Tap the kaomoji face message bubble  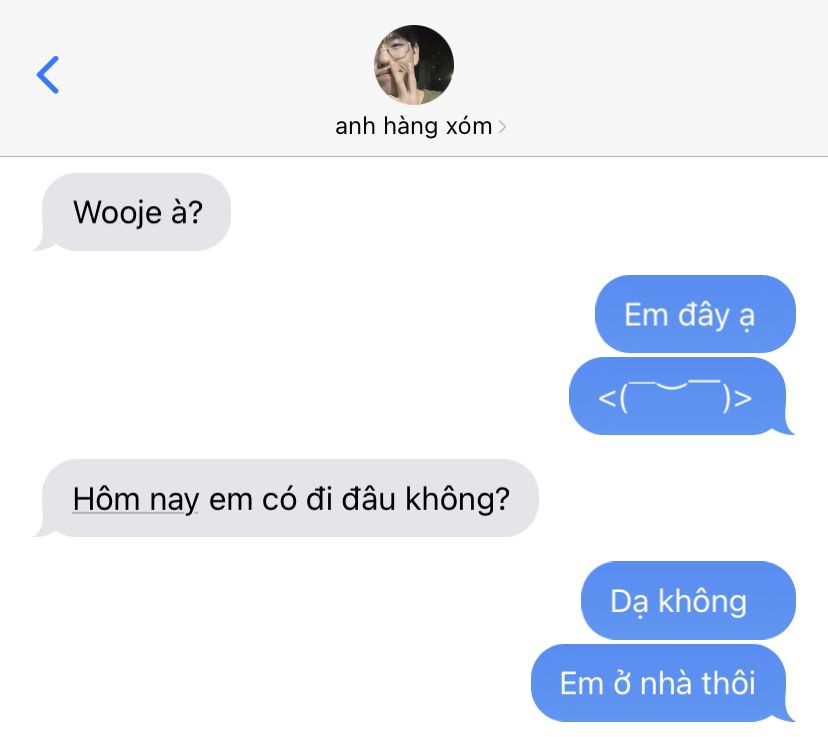[x=681, y=396]
